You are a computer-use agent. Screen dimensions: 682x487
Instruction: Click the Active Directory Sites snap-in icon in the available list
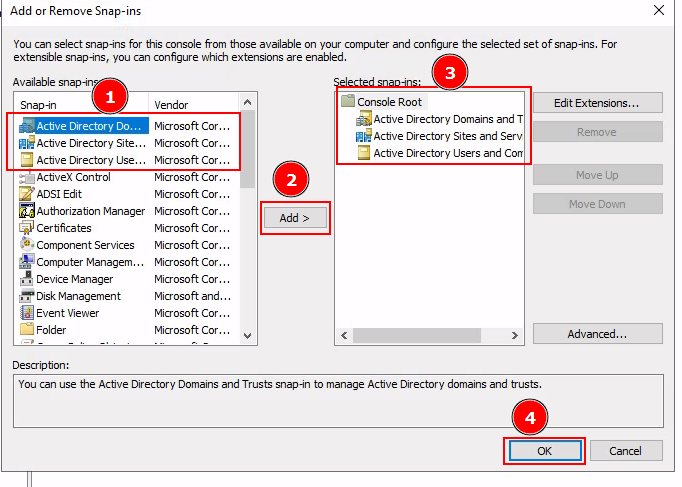click(x=27, y=143)
